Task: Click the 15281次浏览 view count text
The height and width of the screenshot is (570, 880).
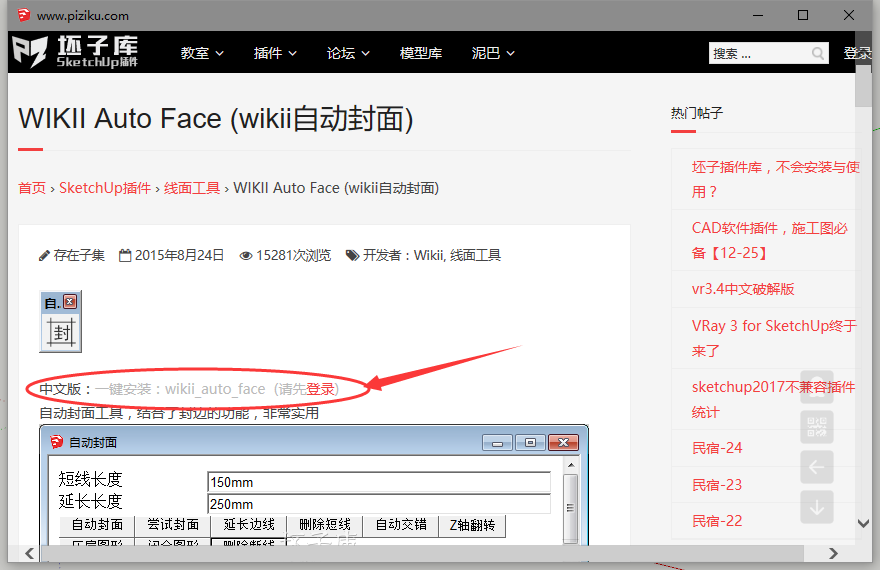Action: pos(294,256)
